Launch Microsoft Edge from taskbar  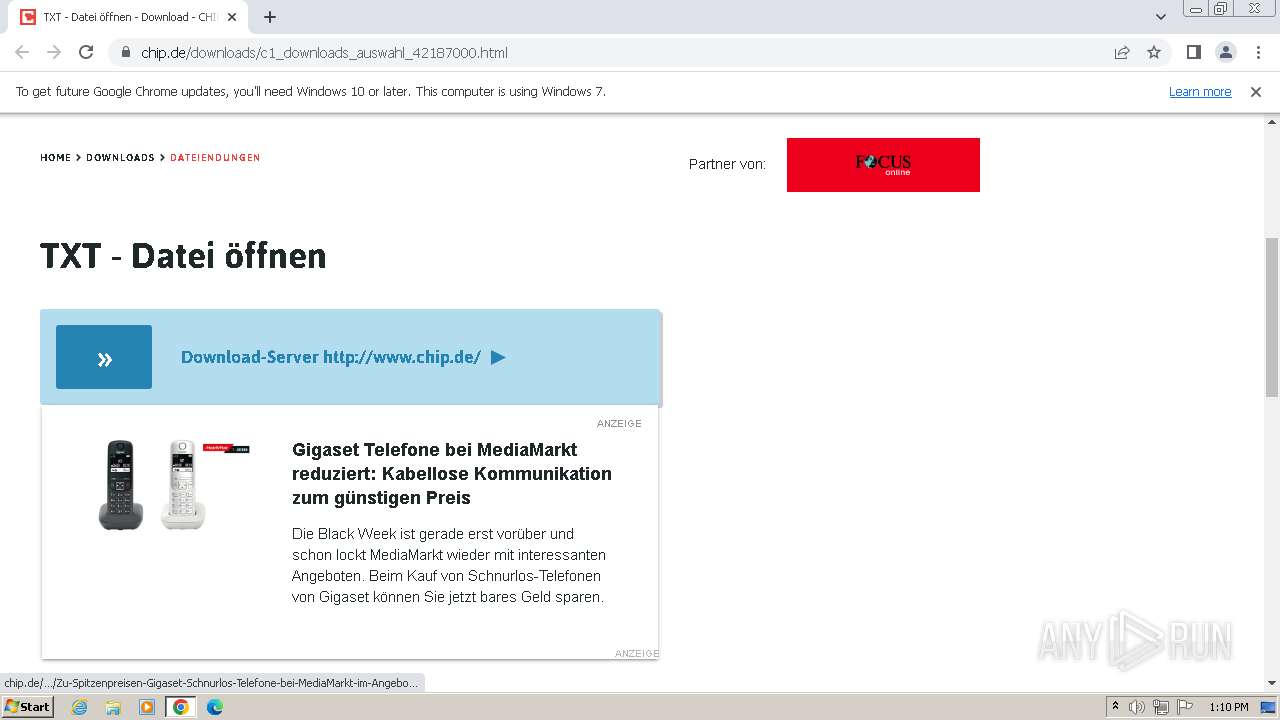coord(214,707)
